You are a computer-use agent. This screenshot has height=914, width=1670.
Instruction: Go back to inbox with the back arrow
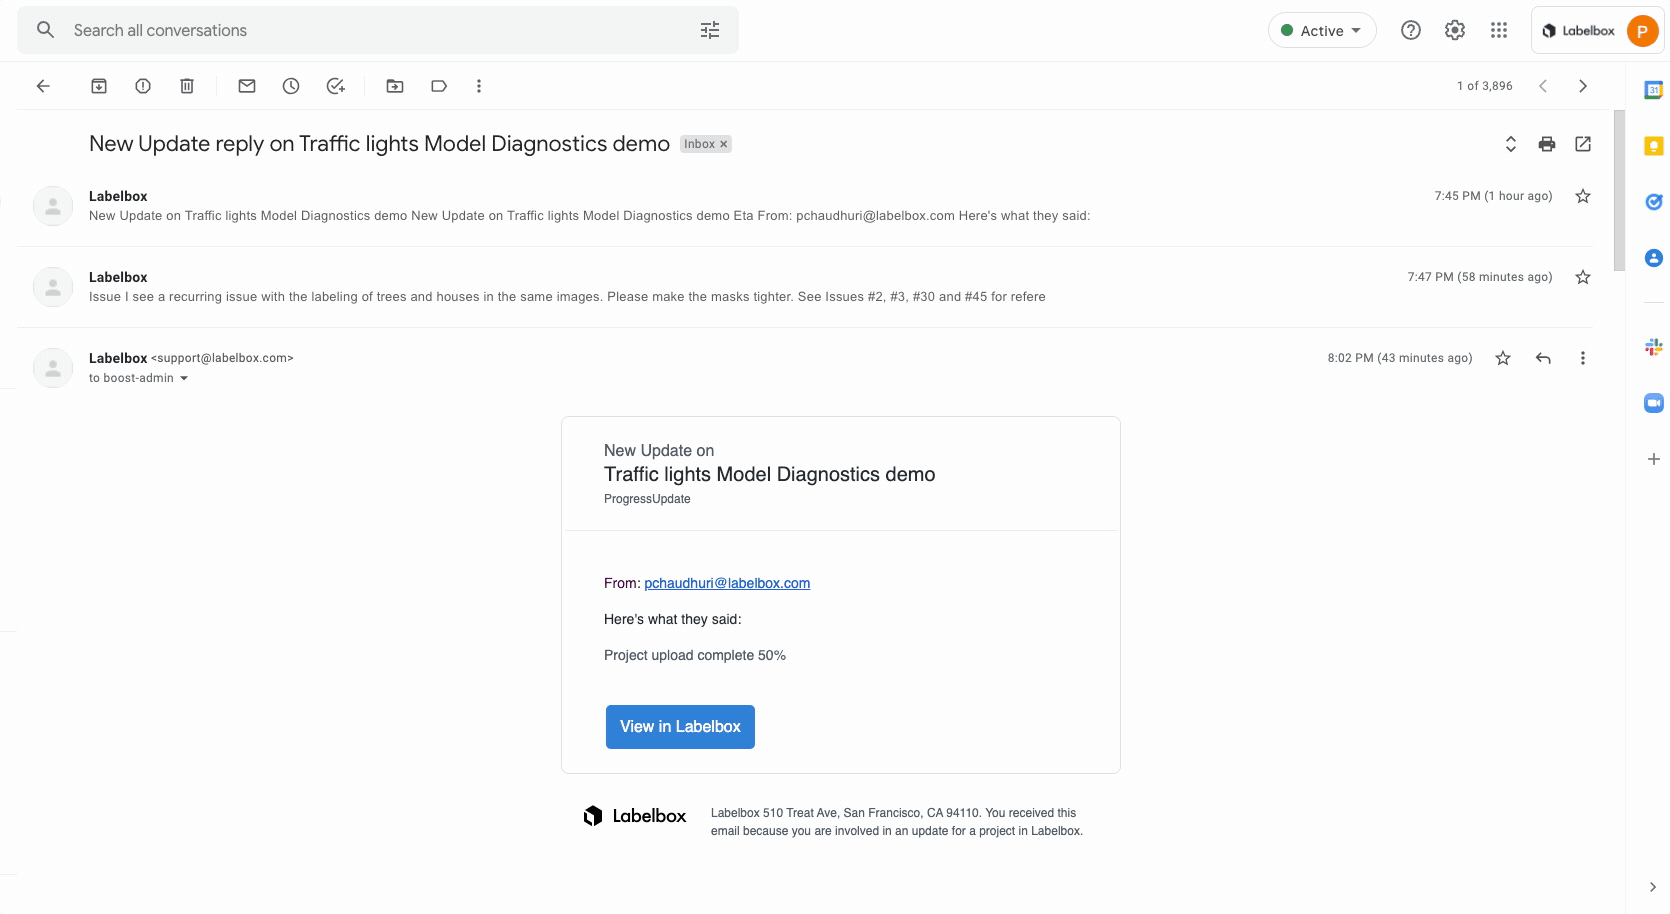tap(43, 86)
